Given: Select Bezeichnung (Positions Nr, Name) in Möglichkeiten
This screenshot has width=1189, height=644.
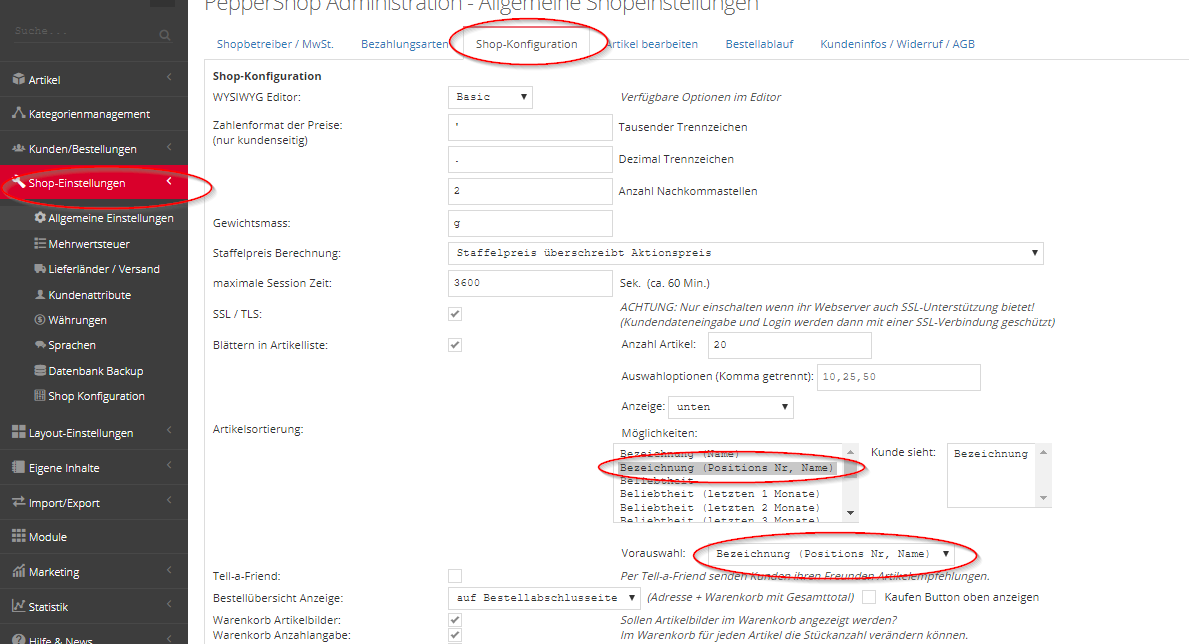Looking at the screenshot, I should click(726, 468).
